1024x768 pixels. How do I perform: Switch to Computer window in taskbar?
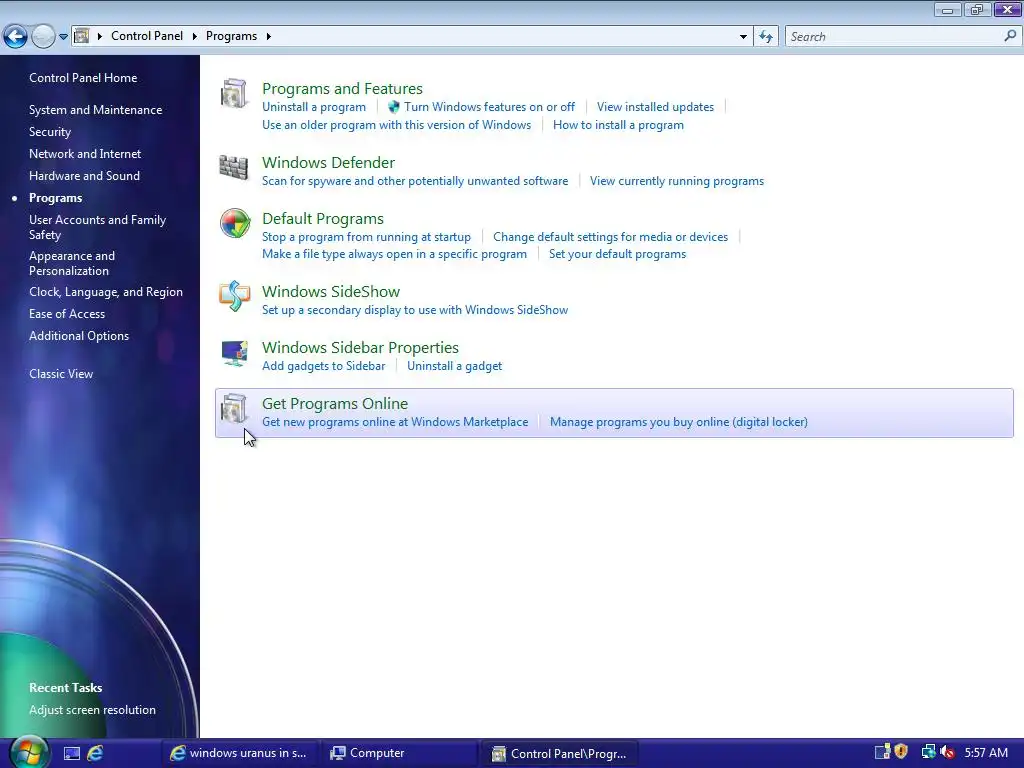pos(399,753)
